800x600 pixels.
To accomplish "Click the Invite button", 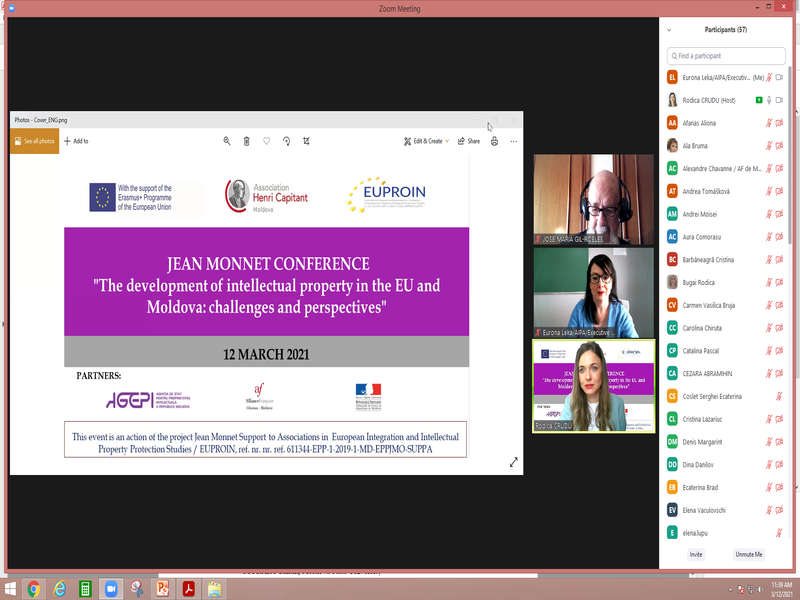I will click(695, 554).
